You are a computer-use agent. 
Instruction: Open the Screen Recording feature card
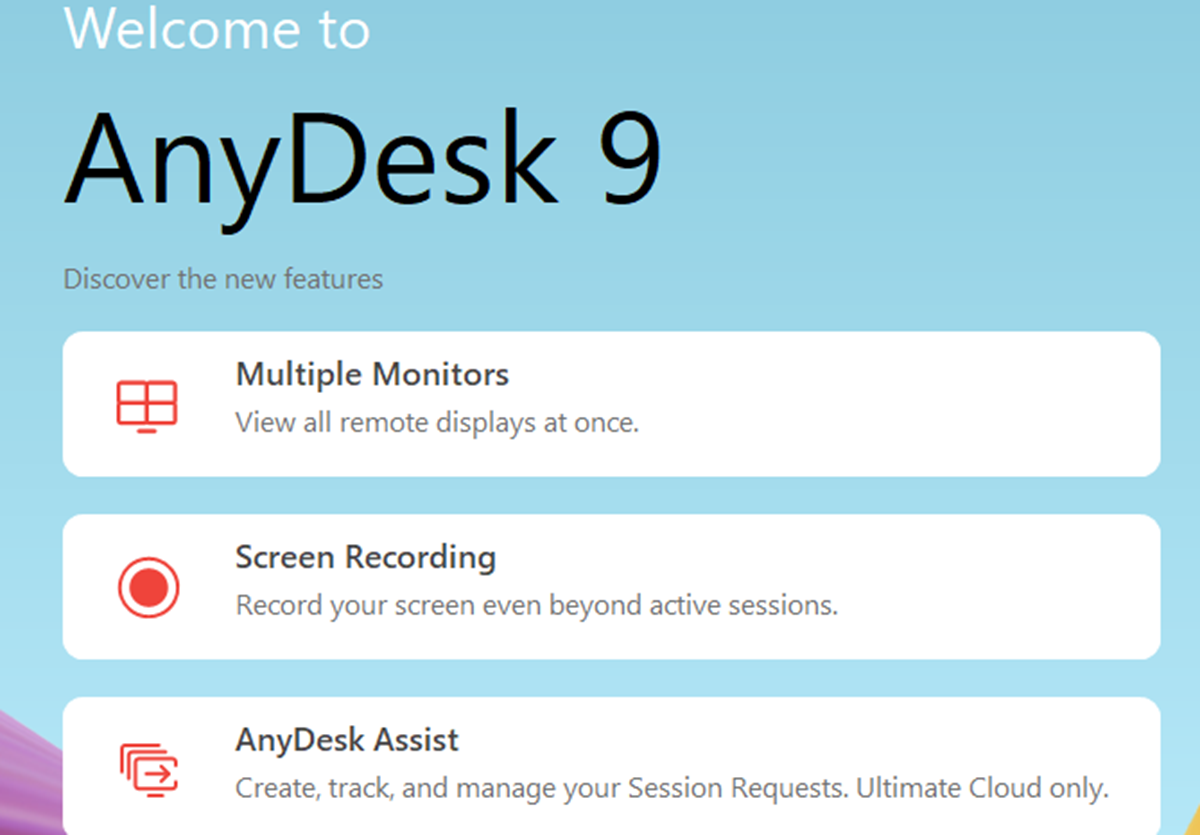pos(612,585)
